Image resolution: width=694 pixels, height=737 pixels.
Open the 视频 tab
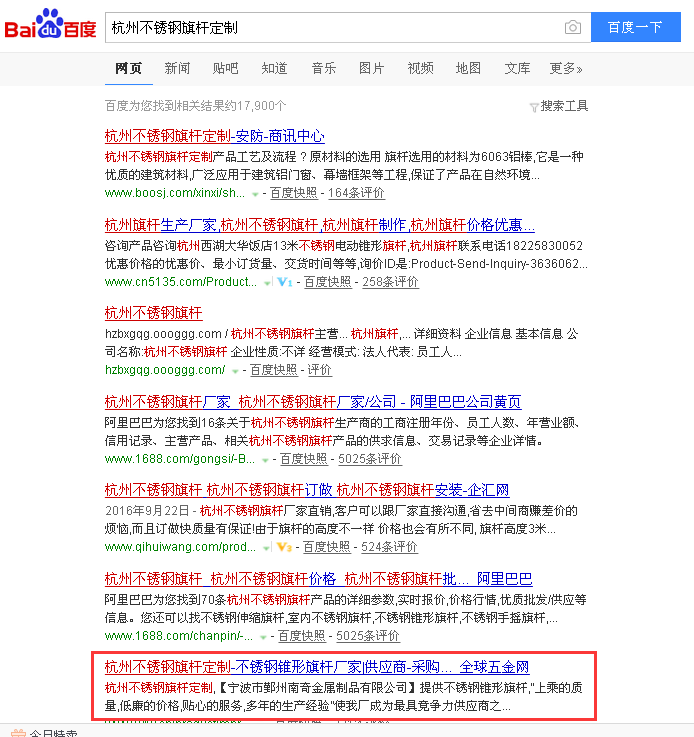click(421, 69)
